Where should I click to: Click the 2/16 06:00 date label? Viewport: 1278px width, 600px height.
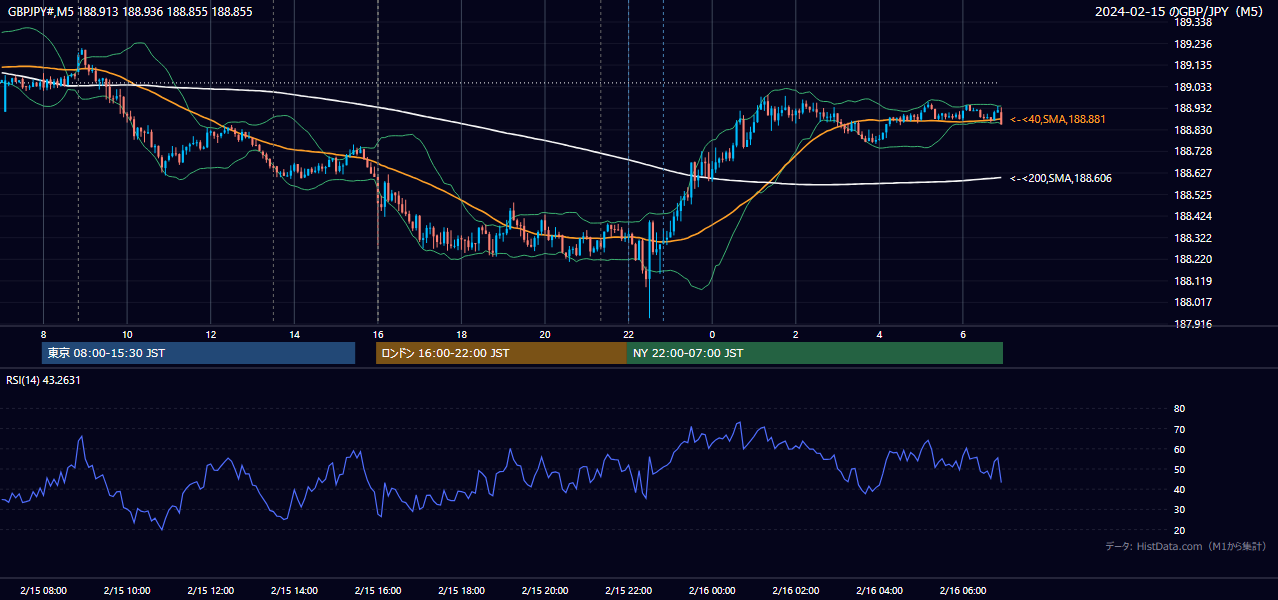coord(962,590)
